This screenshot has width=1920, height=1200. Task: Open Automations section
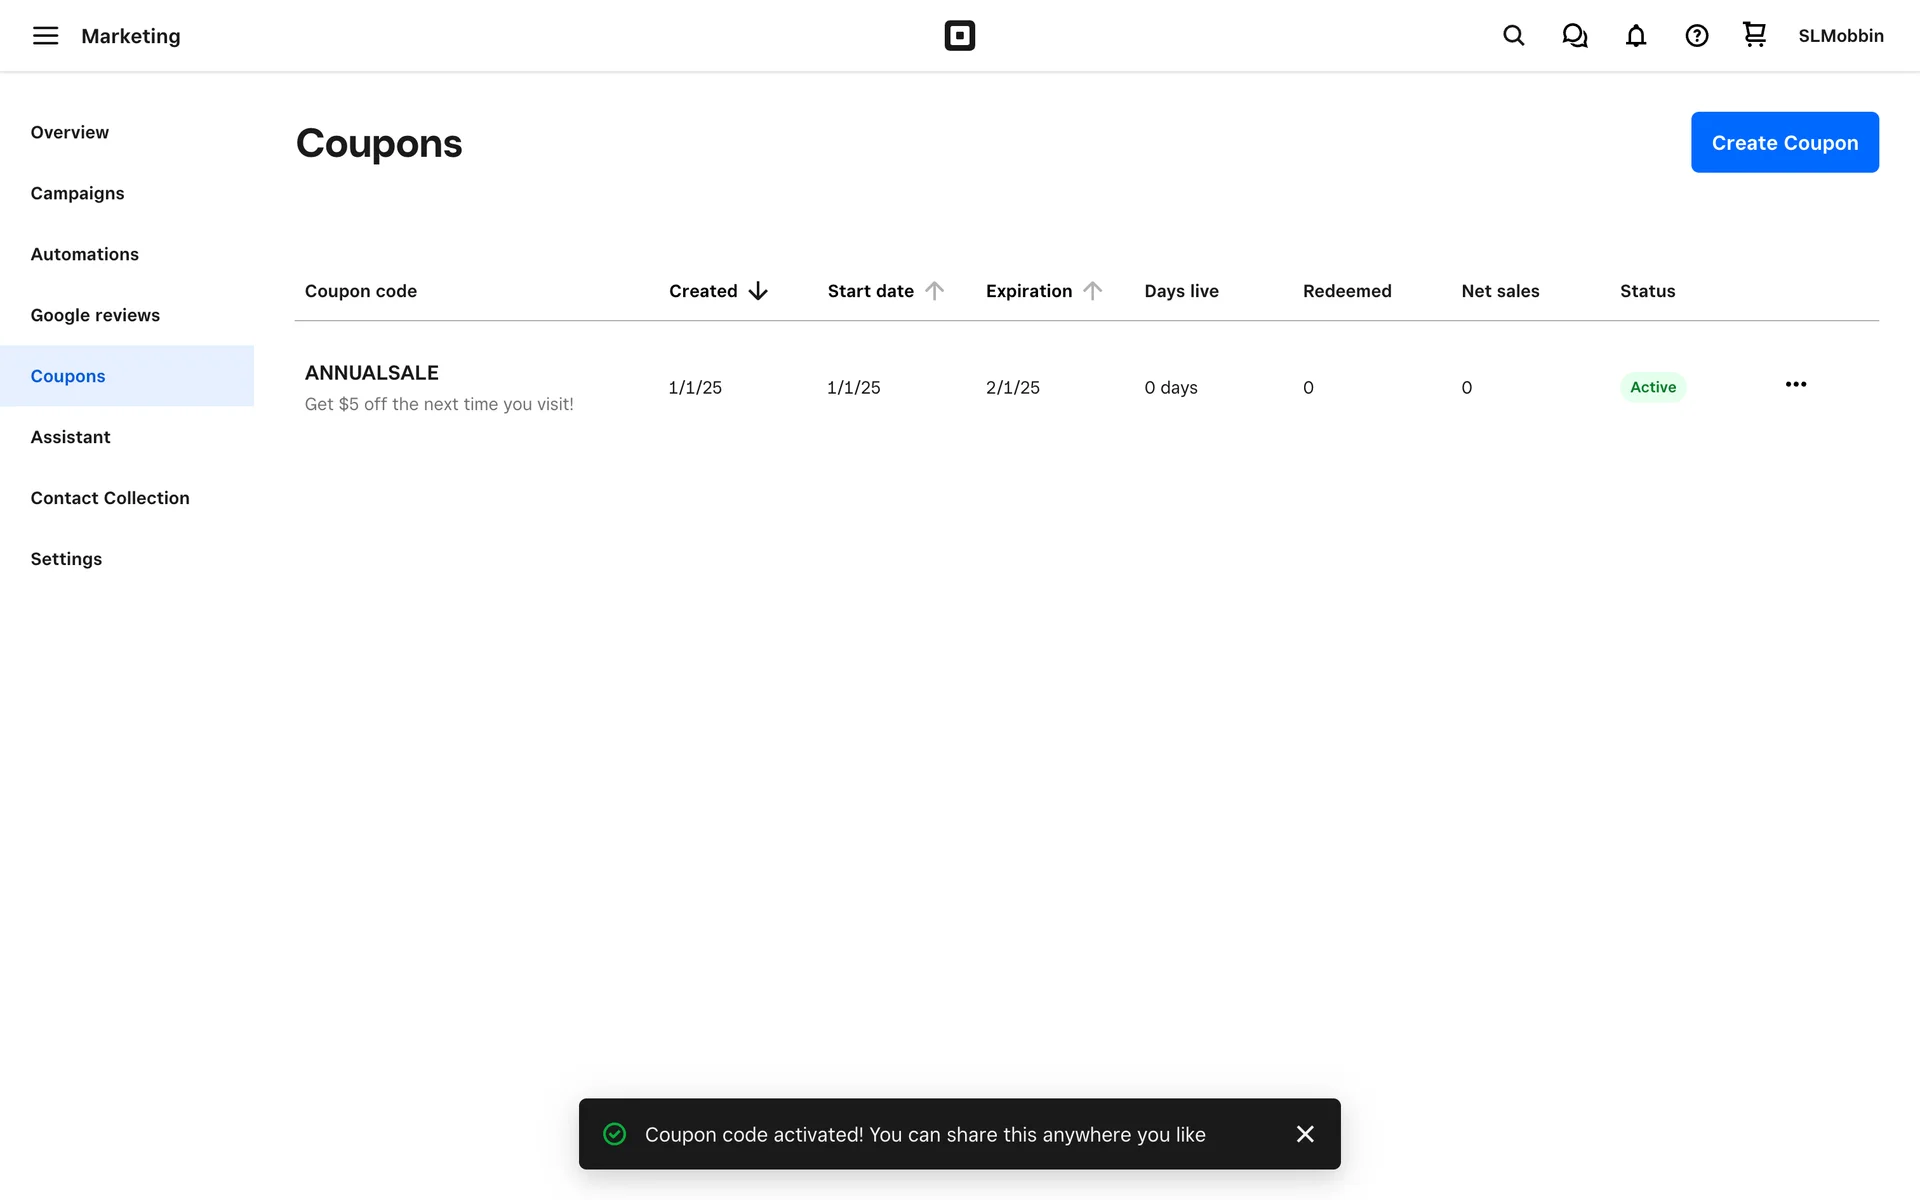[84, 254]
